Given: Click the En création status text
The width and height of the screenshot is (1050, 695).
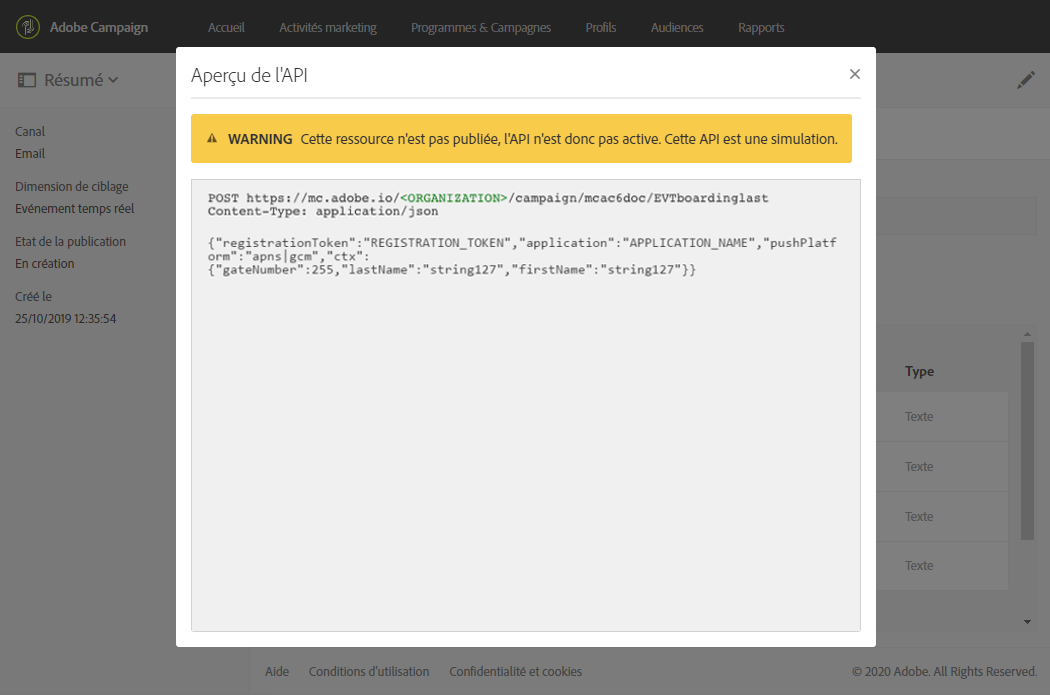Looking at the screenshot, I should pos(45,264).
